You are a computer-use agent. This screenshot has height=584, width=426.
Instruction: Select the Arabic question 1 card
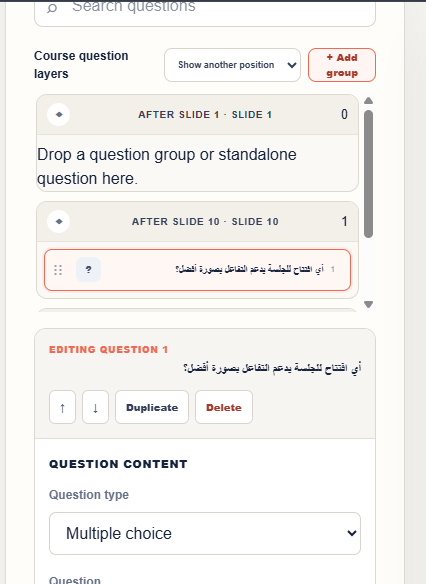click(197, 270)
